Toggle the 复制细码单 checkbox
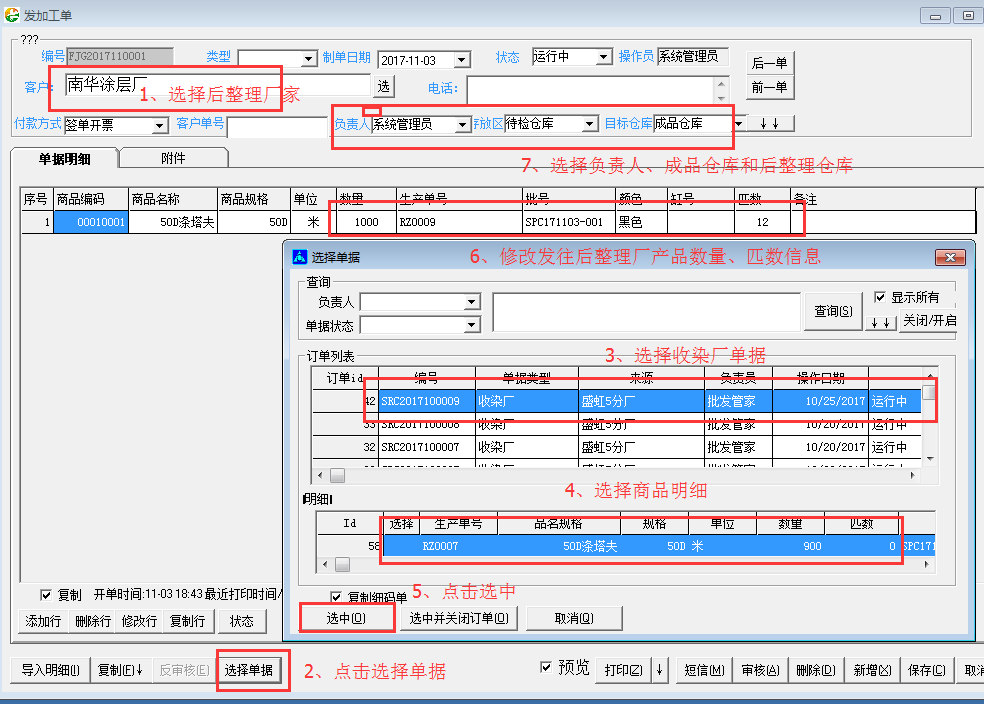Screen dimensions: 984x704 pos(336,597)
